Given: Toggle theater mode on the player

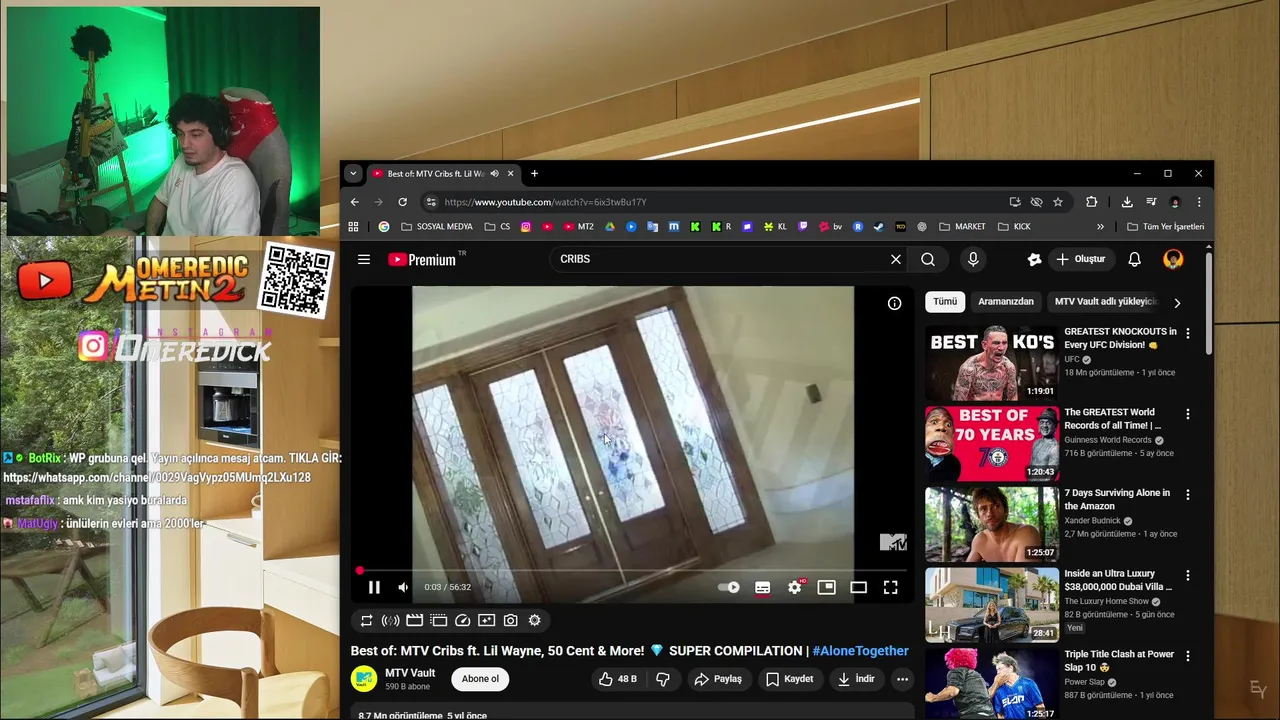Looking at the screenshot, I should pos(858,588).
